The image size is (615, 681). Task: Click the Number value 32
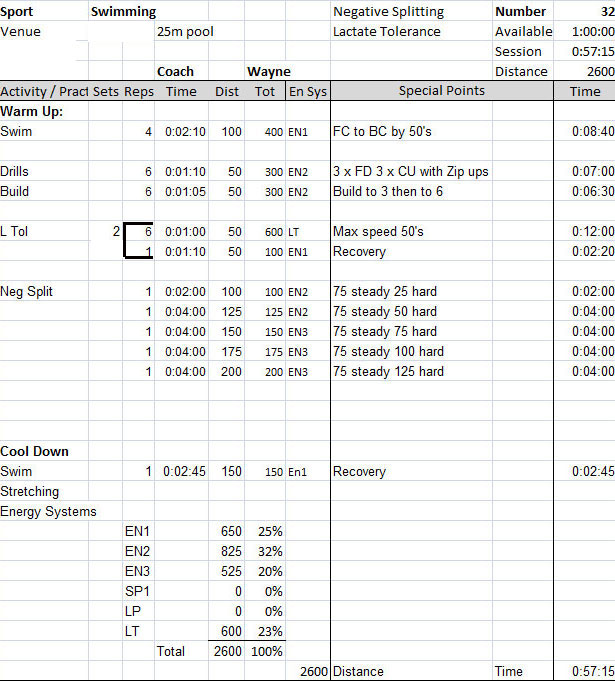pos(607,12)
